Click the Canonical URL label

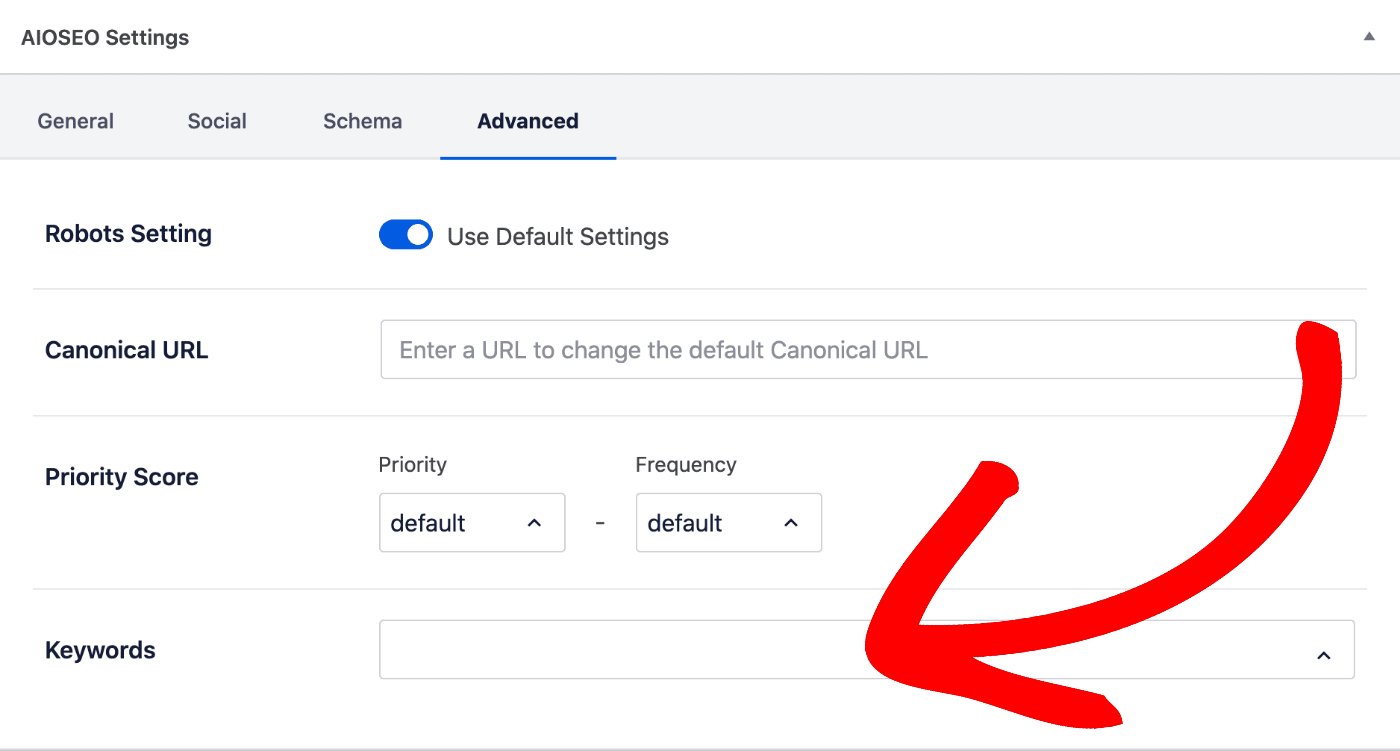(x=126, y=351)
